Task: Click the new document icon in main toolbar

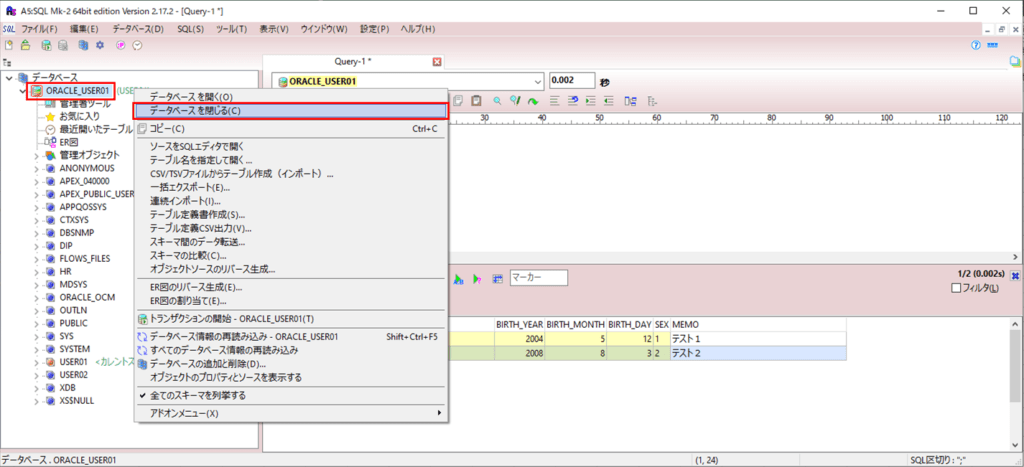Action: [10, 45]
